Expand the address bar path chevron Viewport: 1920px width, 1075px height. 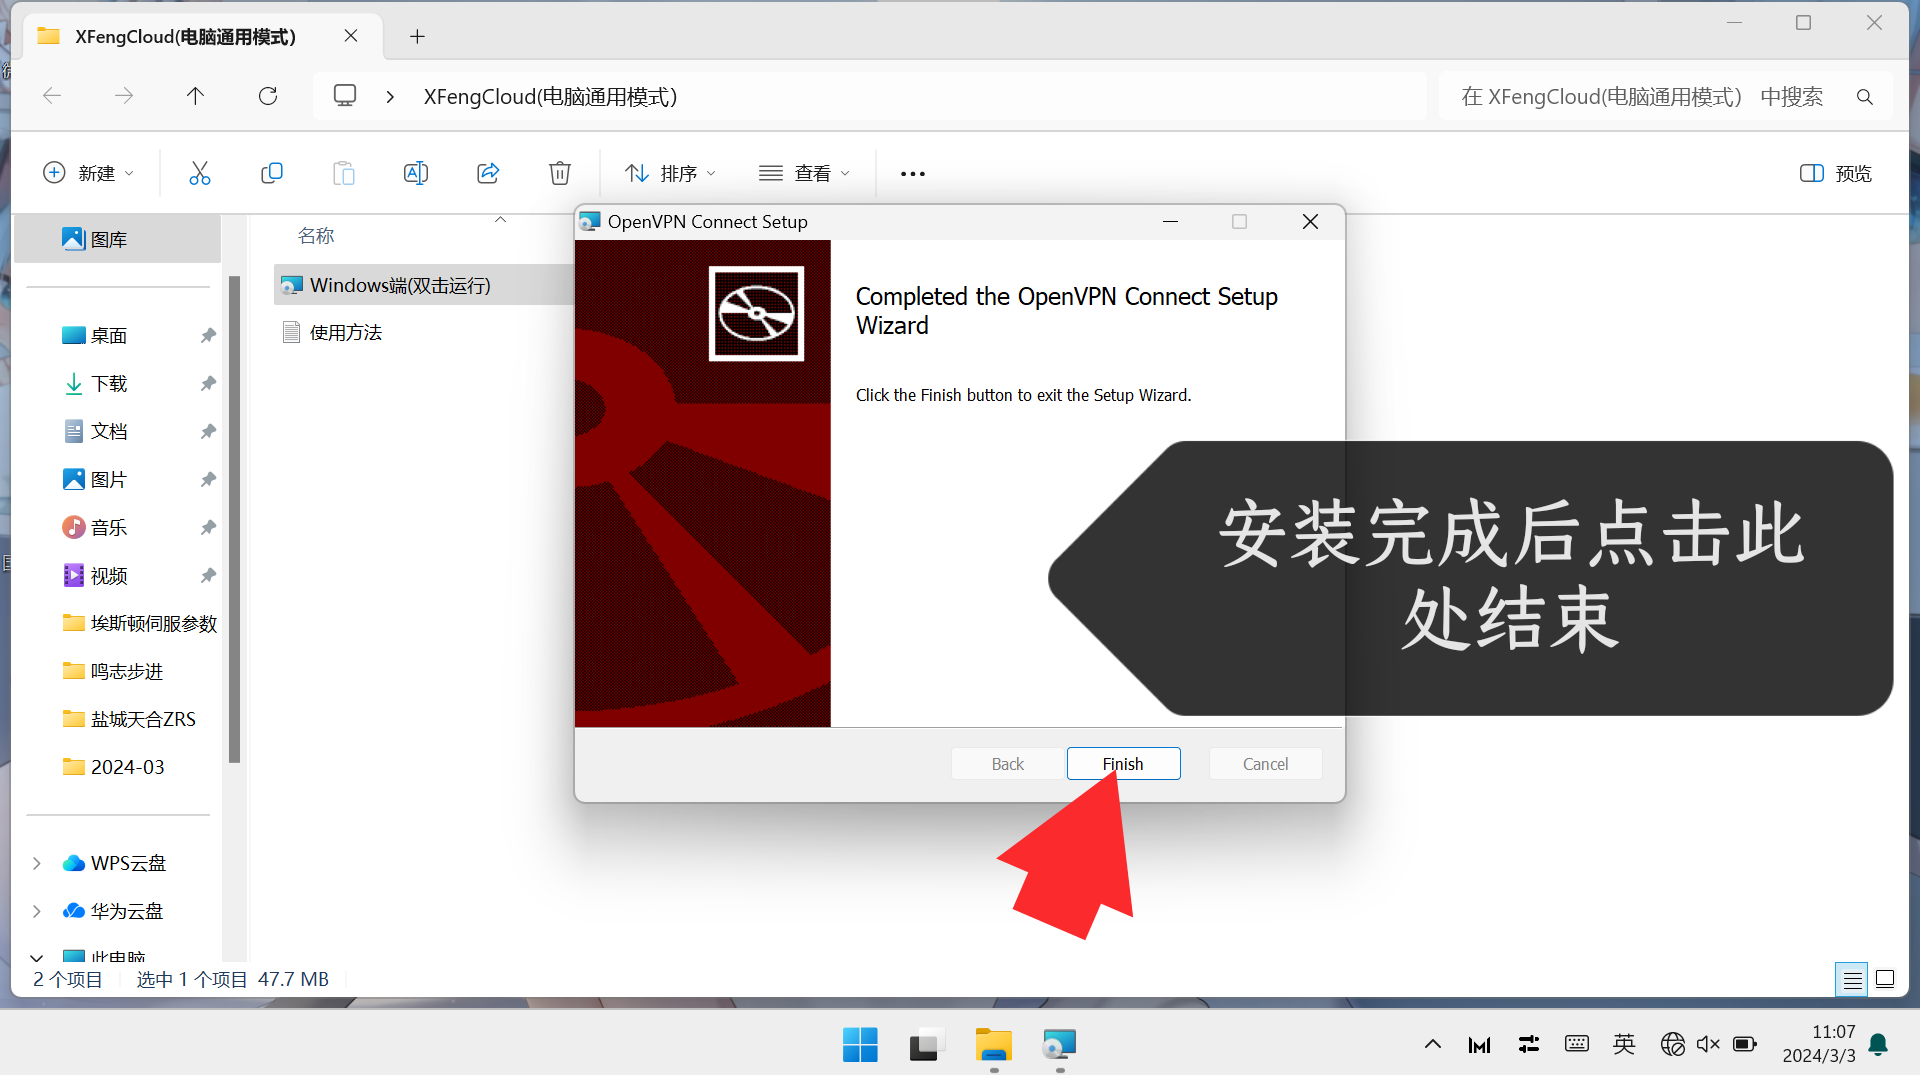[x=390, y=96]
